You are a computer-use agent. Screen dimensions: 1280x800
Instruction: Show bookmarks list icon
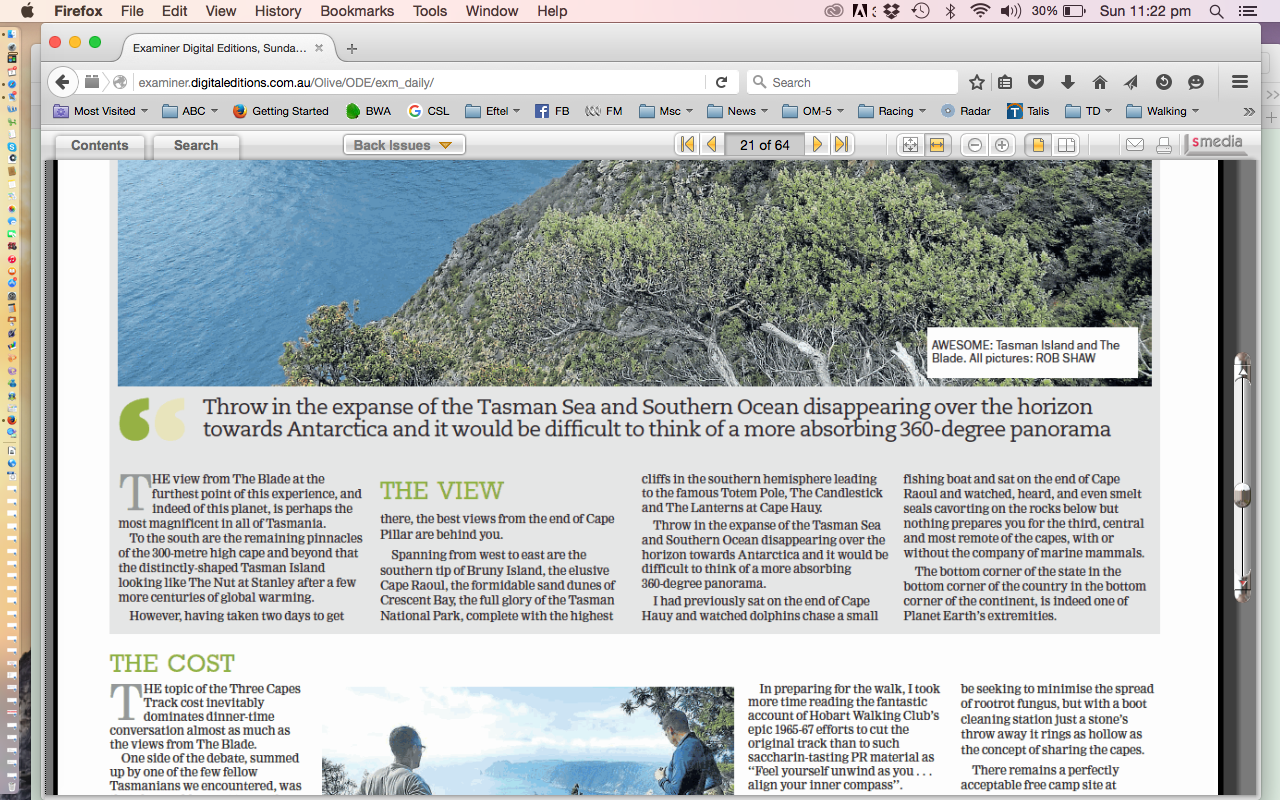(x=1006, y=82)
